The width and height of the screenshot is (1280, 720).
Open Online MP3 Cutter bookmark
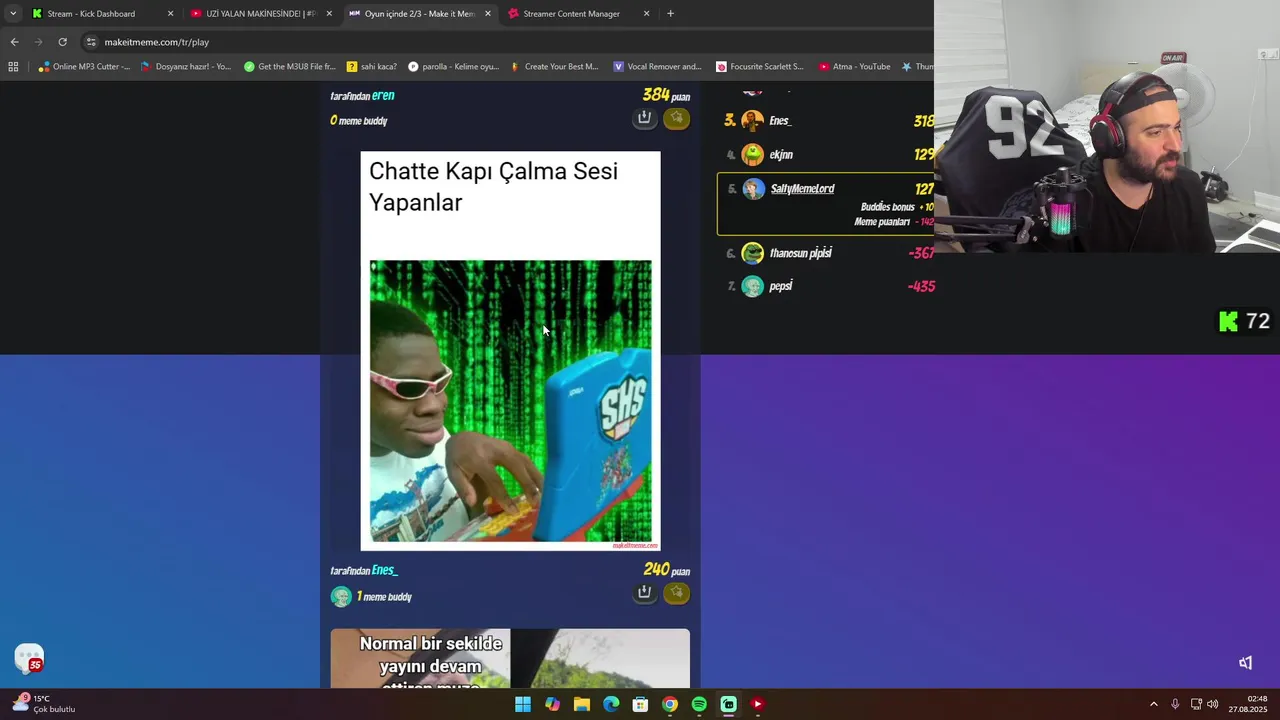pos(84,67)
